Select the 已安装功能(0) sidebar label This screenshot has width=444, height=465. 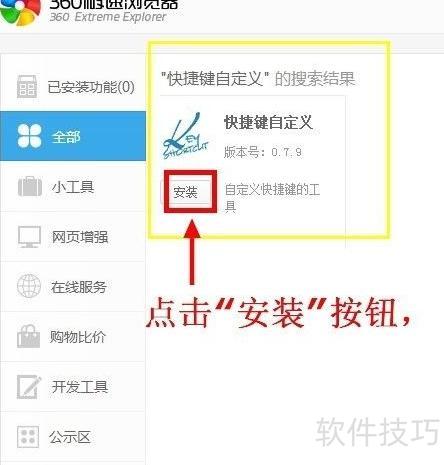coord(91,87)
